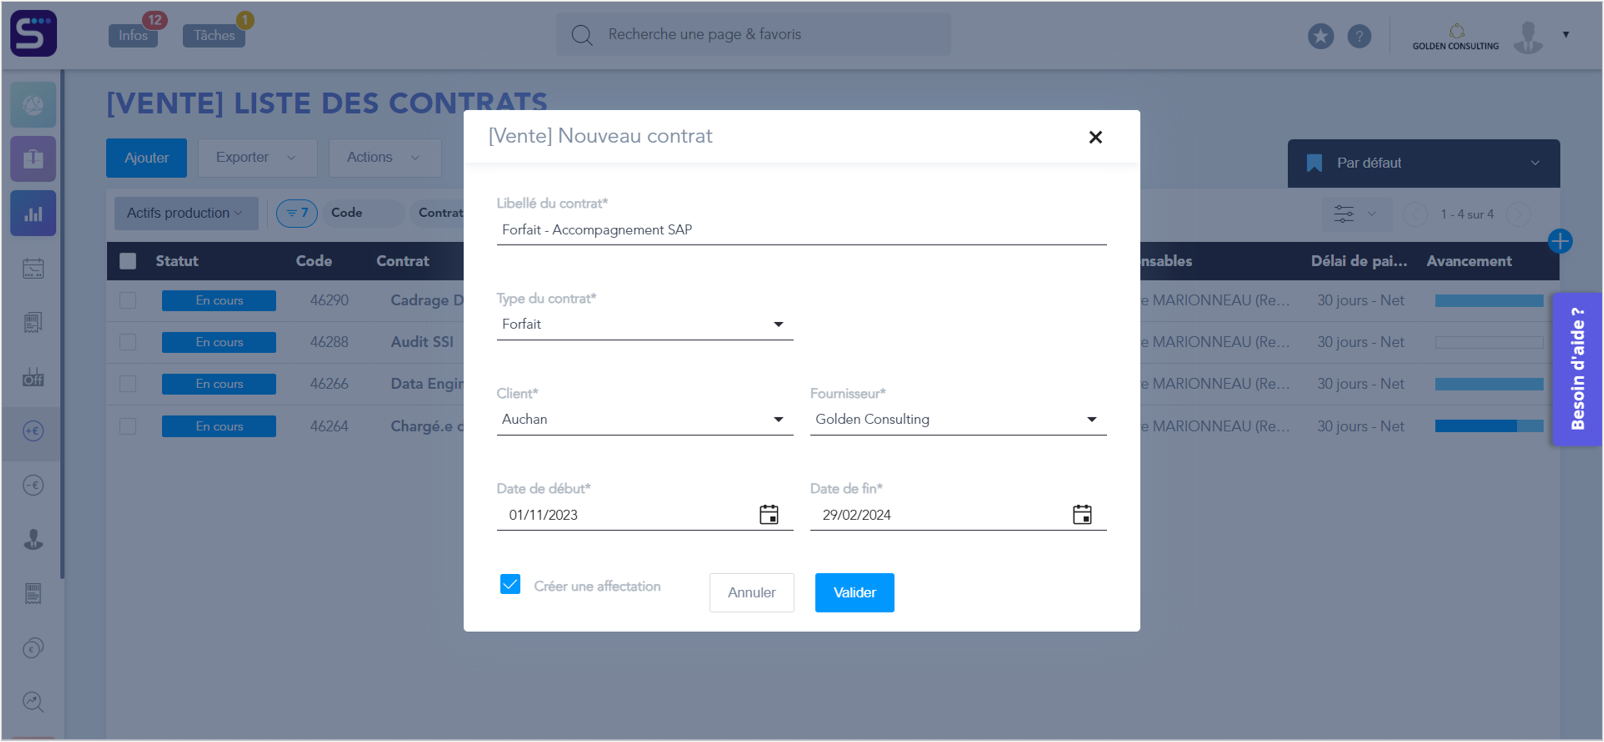Check the row 46264 checkbox
Image resolution: width=1604 pixels, height=742 pixels.
128,426
